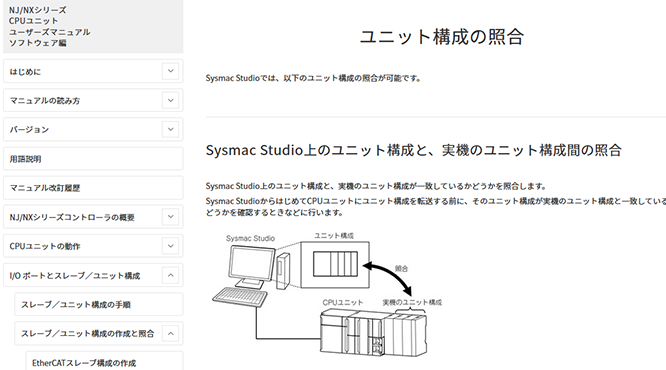Click the page title ユニット構成の照合
This screenshot has height=370, width=666.
pyautogui.click(x=442, y=37)
